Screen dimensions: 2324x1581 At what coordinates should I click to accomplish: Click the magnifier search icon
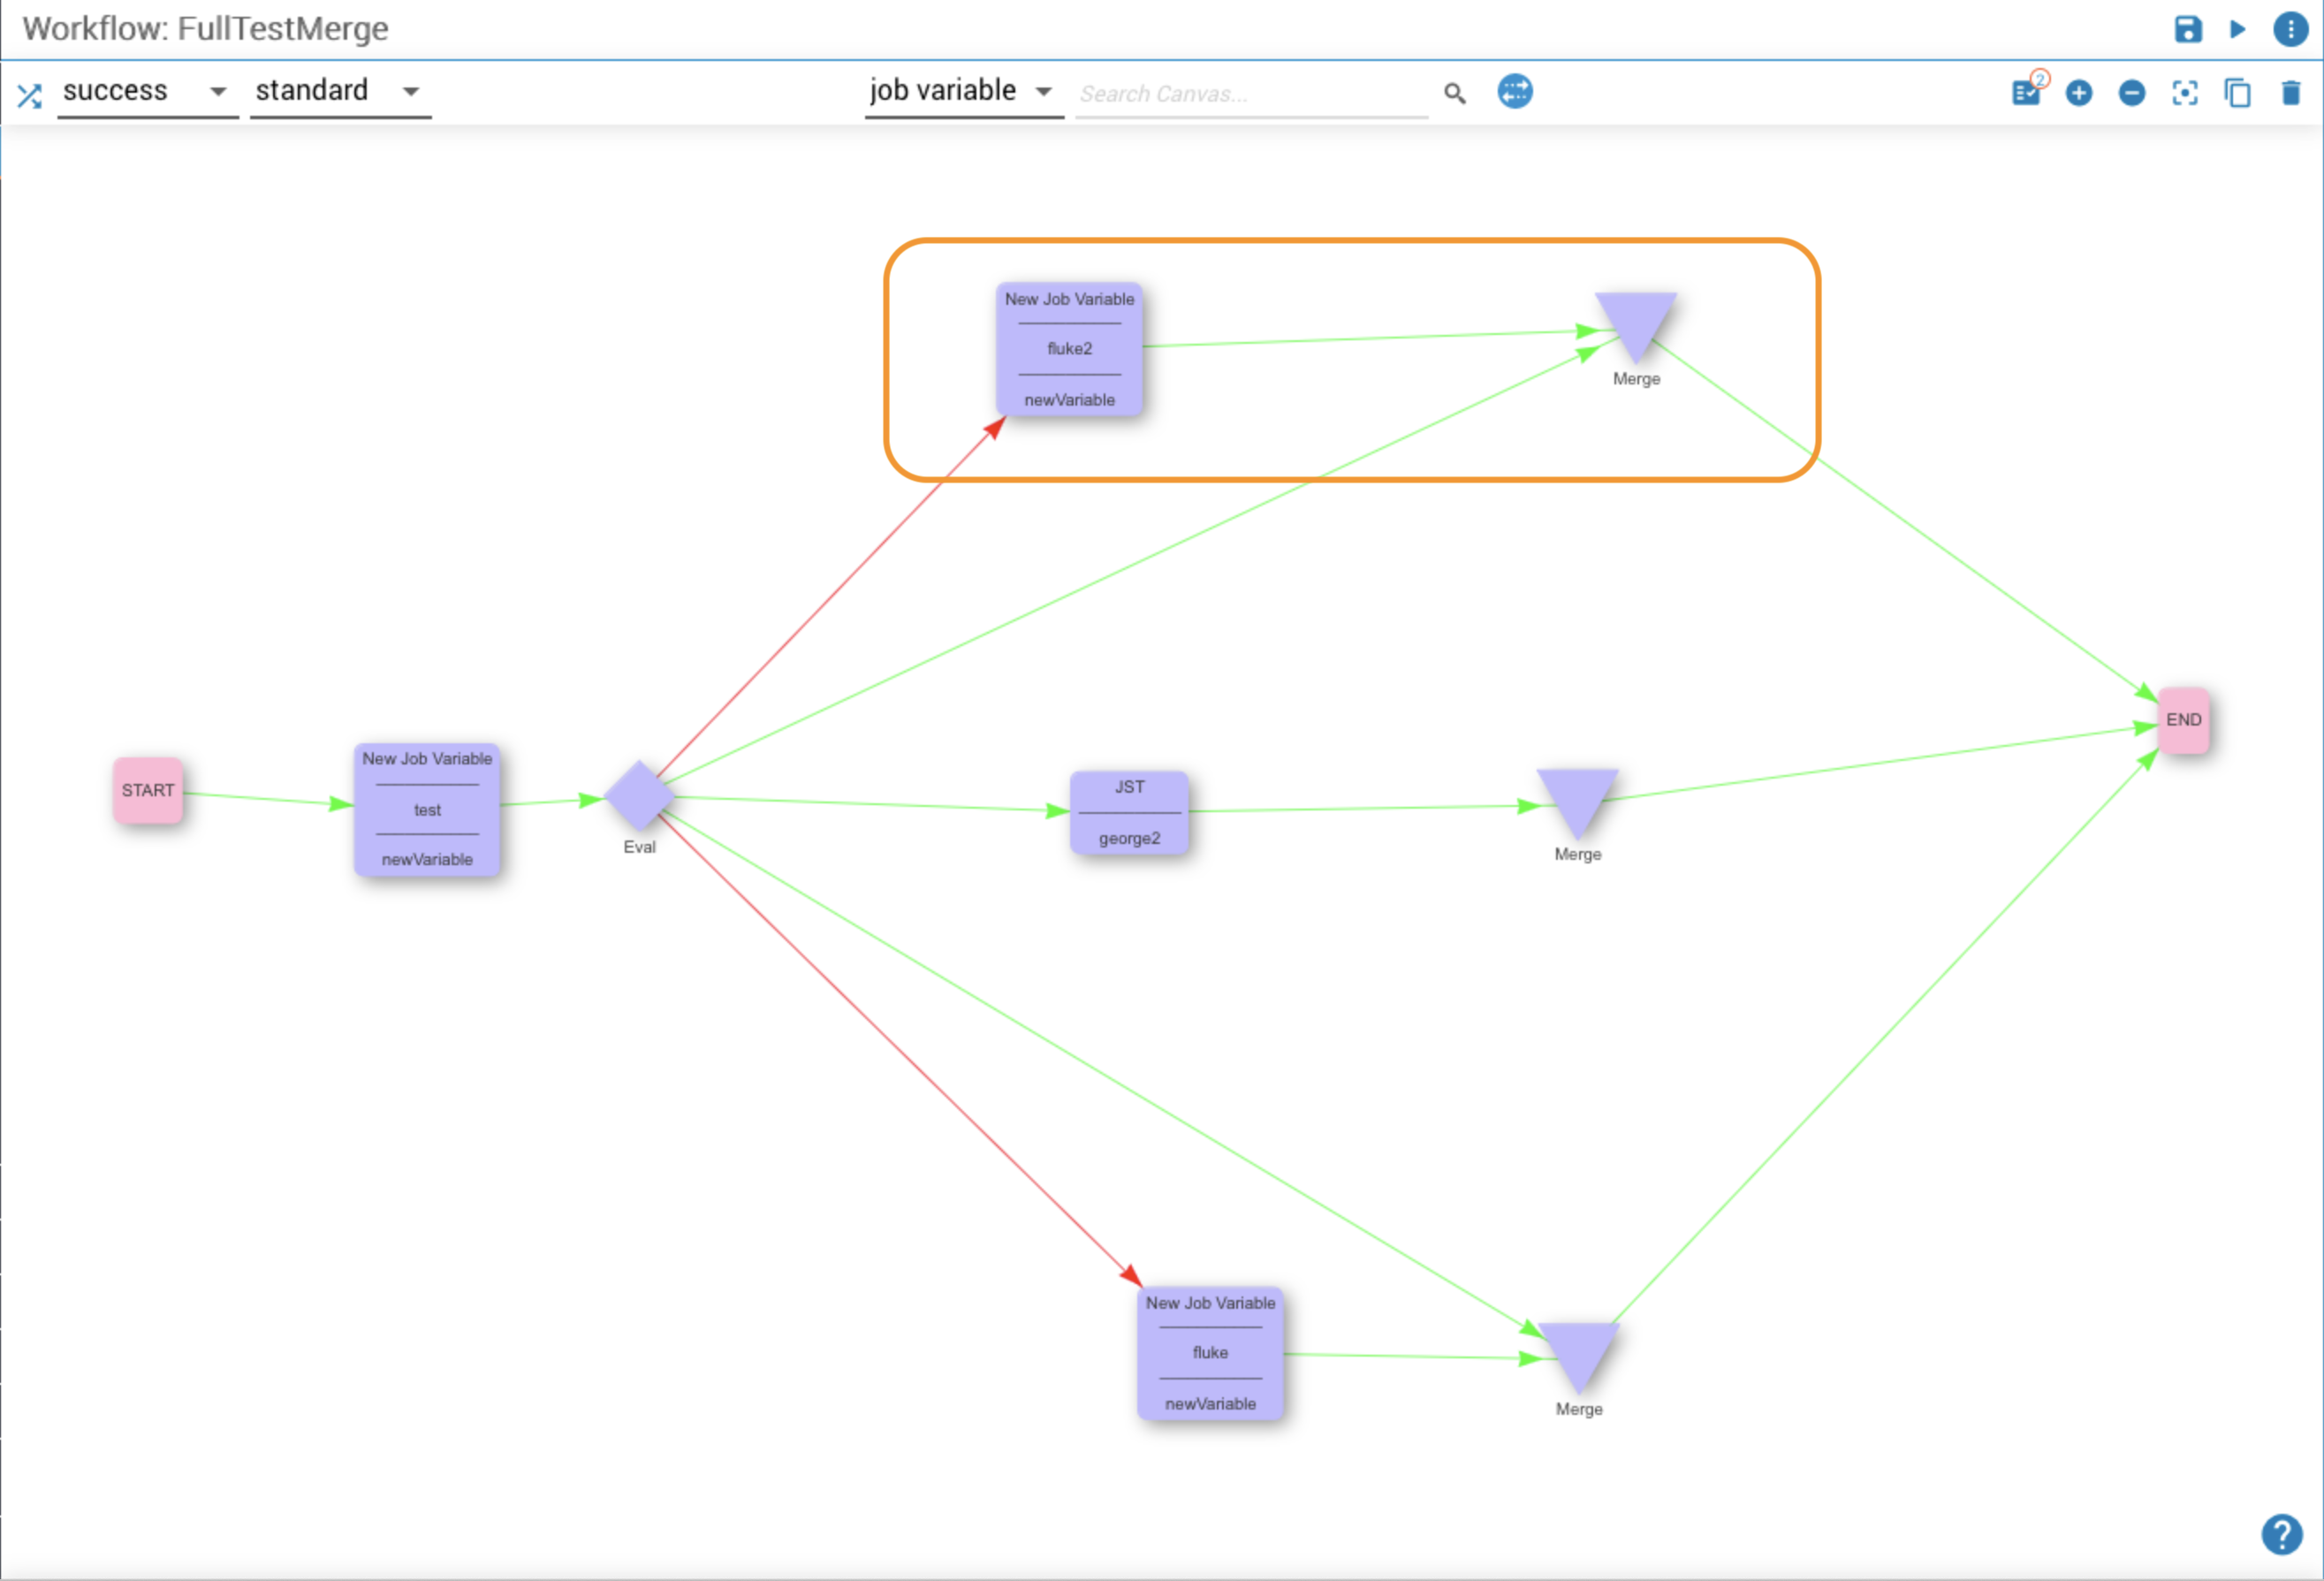[x=1454, y=94]
